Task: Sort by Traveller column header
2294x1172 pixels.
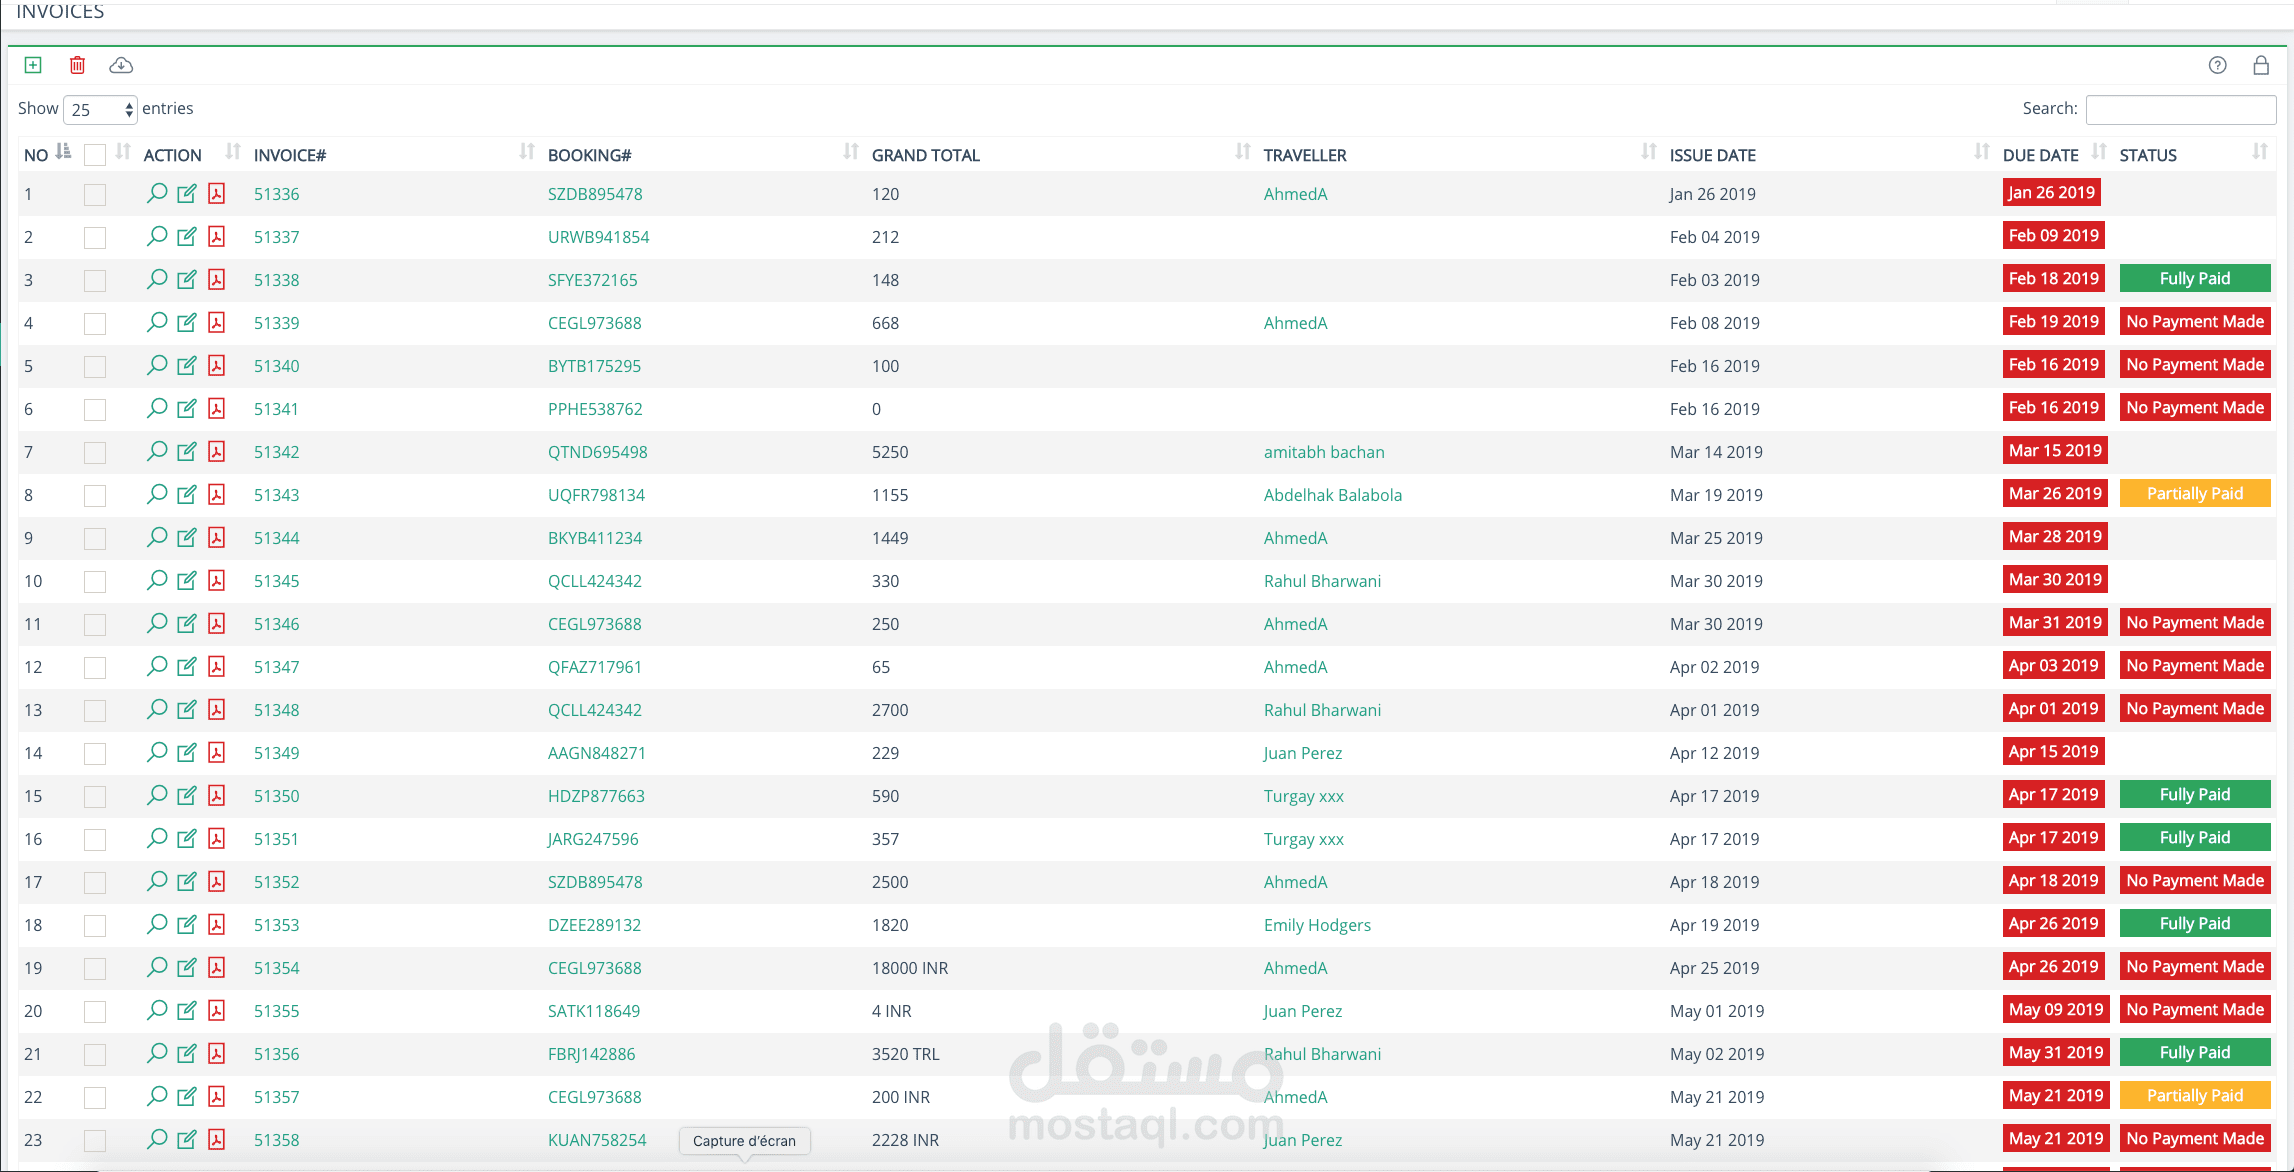Action: 1305,155
